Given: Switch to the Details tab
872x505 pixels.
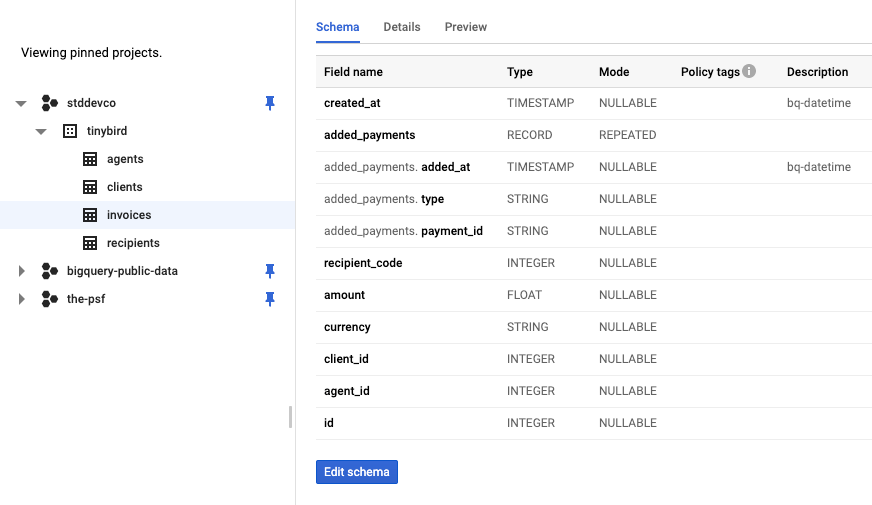Looking at the screenshot, I should point(402,27).
